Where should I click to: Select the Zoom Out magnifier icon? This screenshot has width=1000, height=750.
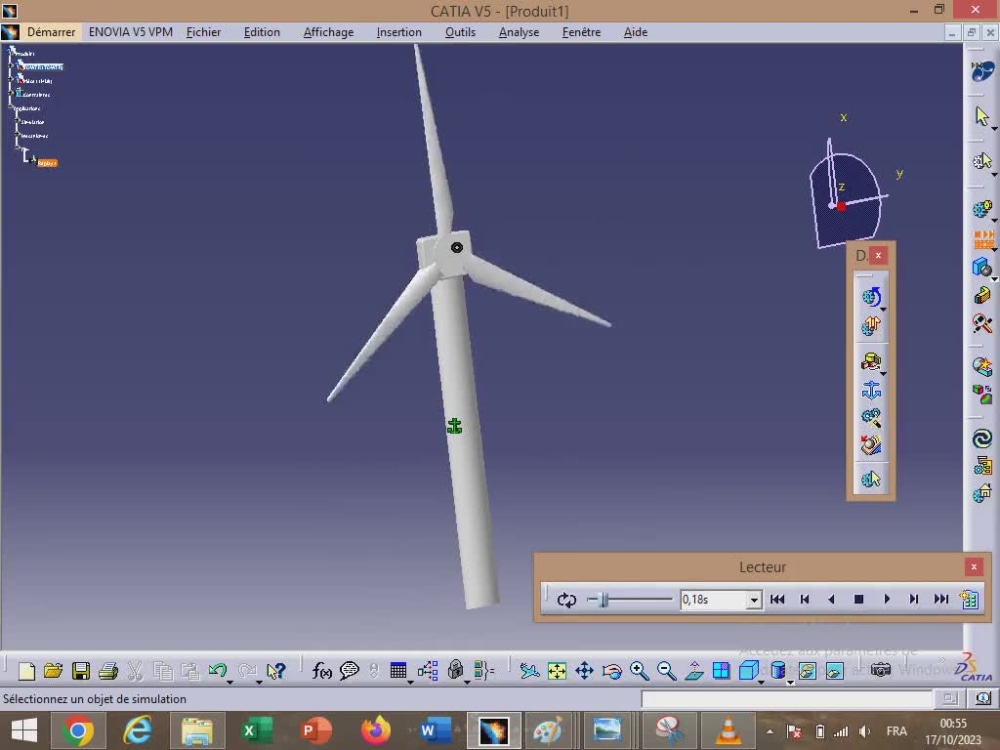(664, 670)
